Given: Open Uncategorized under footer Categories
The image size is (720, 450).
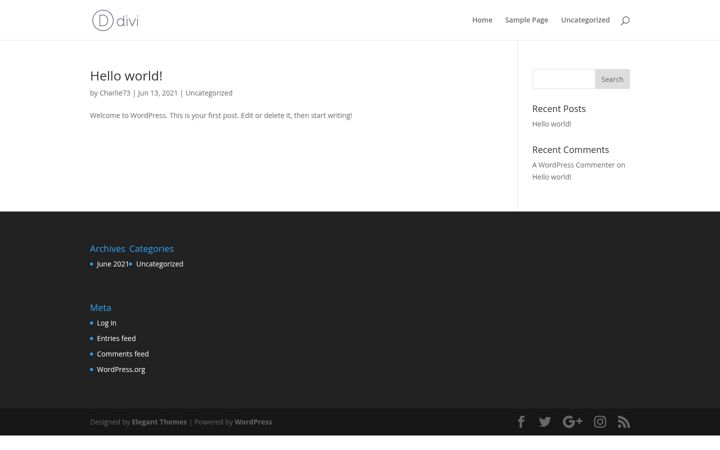Looking at the screenshot, I should pos(159,264).
